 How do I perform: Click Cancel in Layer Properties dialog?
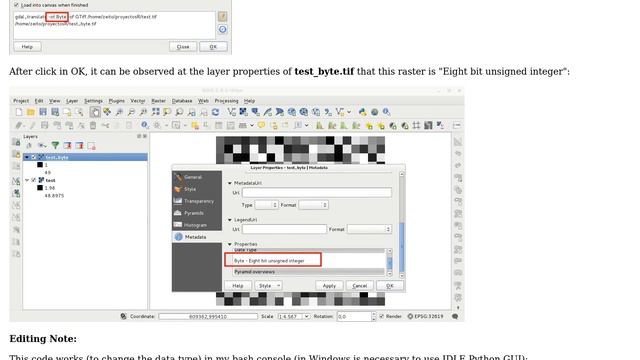pyautogui.click(x=360, y=286)
